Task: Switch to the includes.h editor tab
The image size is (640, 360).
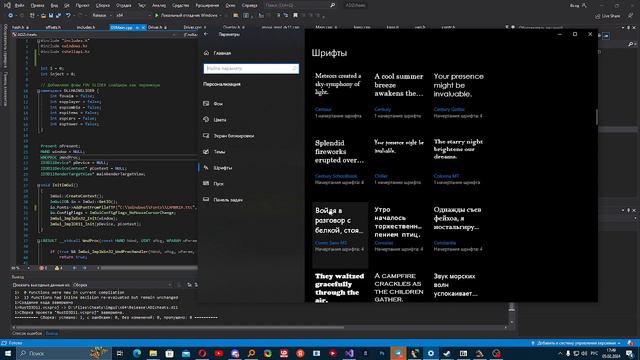Action: 86,27
